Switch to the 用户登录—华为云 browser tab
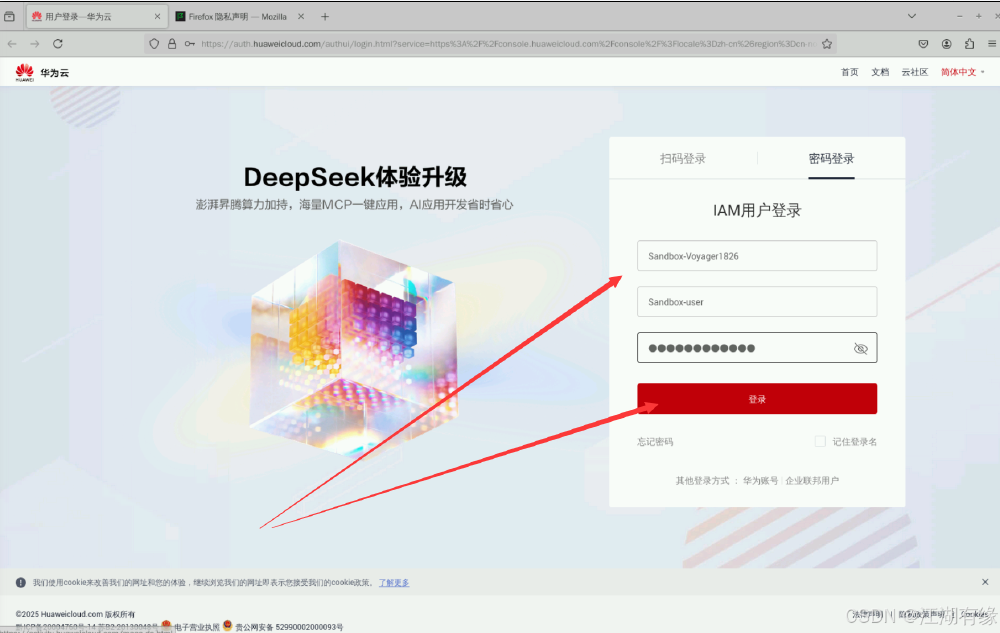The width and height of the screenshot is (1000, 633). coord(97,17)
